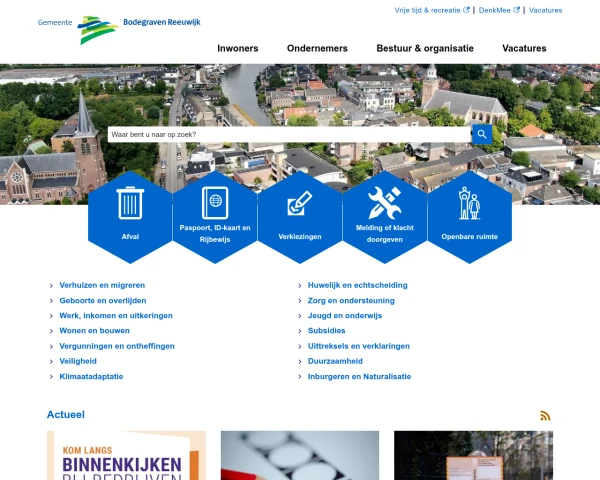Go to Vacatures in main navigation
The height and width of the screenshot is (480, 600).
pyautogui.click(x=524, y=48)
